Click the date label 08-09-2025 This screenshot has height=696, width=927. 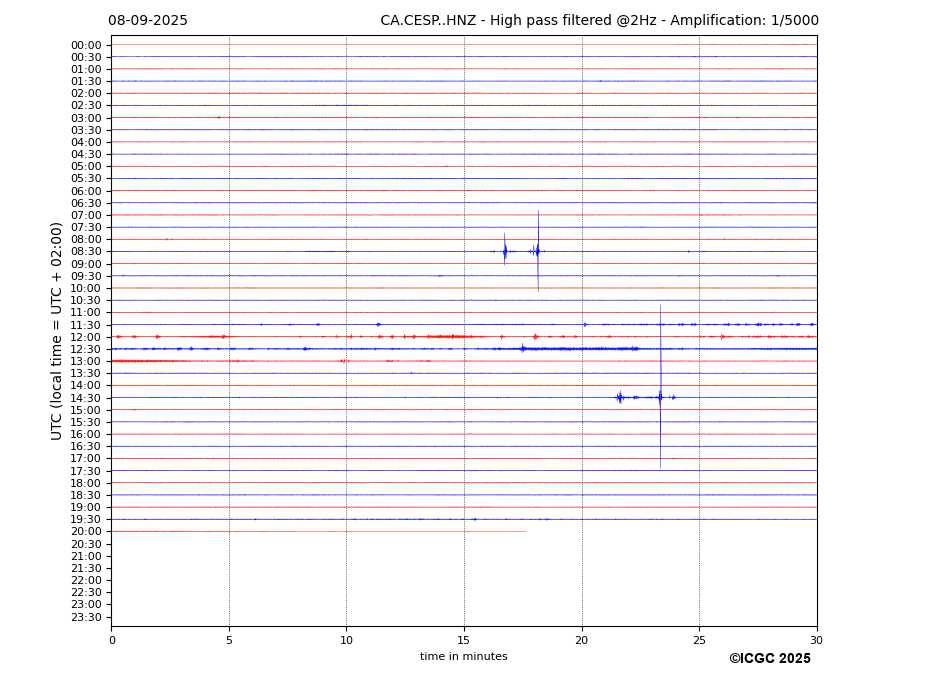pos(148,21)
